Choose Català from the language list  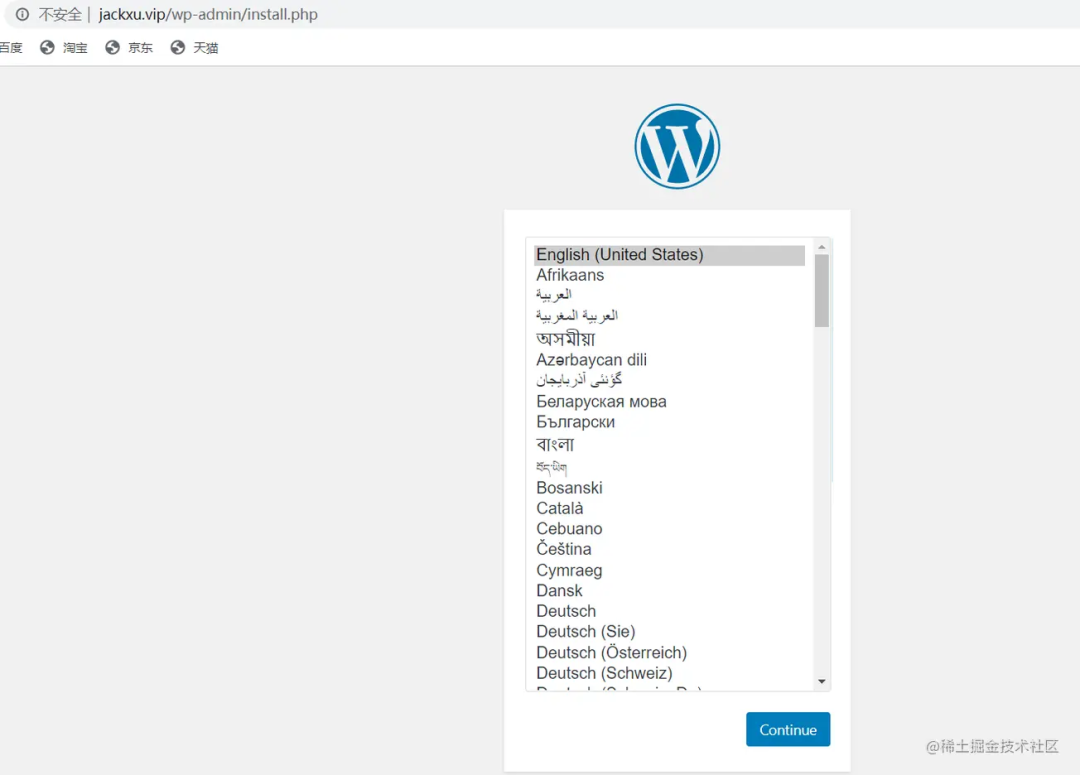pos(560,508)
